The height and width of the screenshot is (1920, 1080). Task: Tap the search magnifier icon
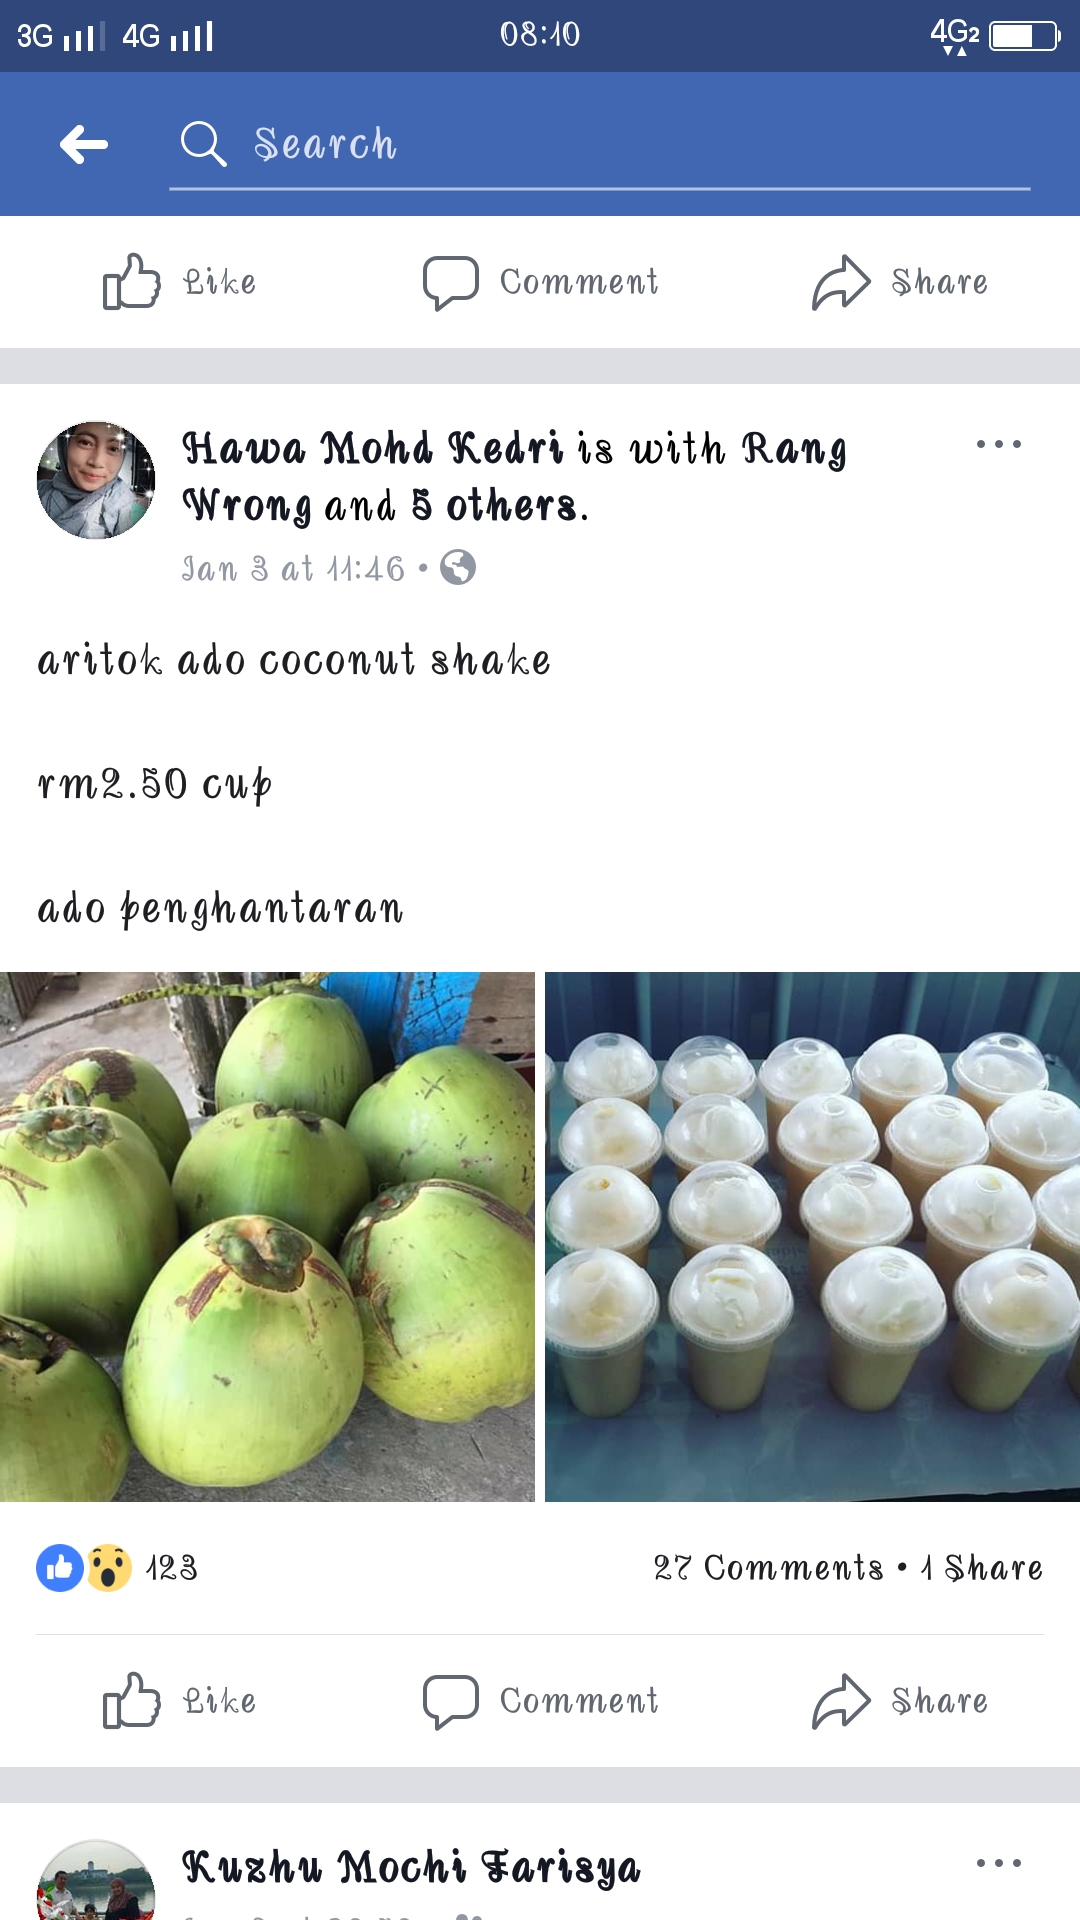coord(203,144)
